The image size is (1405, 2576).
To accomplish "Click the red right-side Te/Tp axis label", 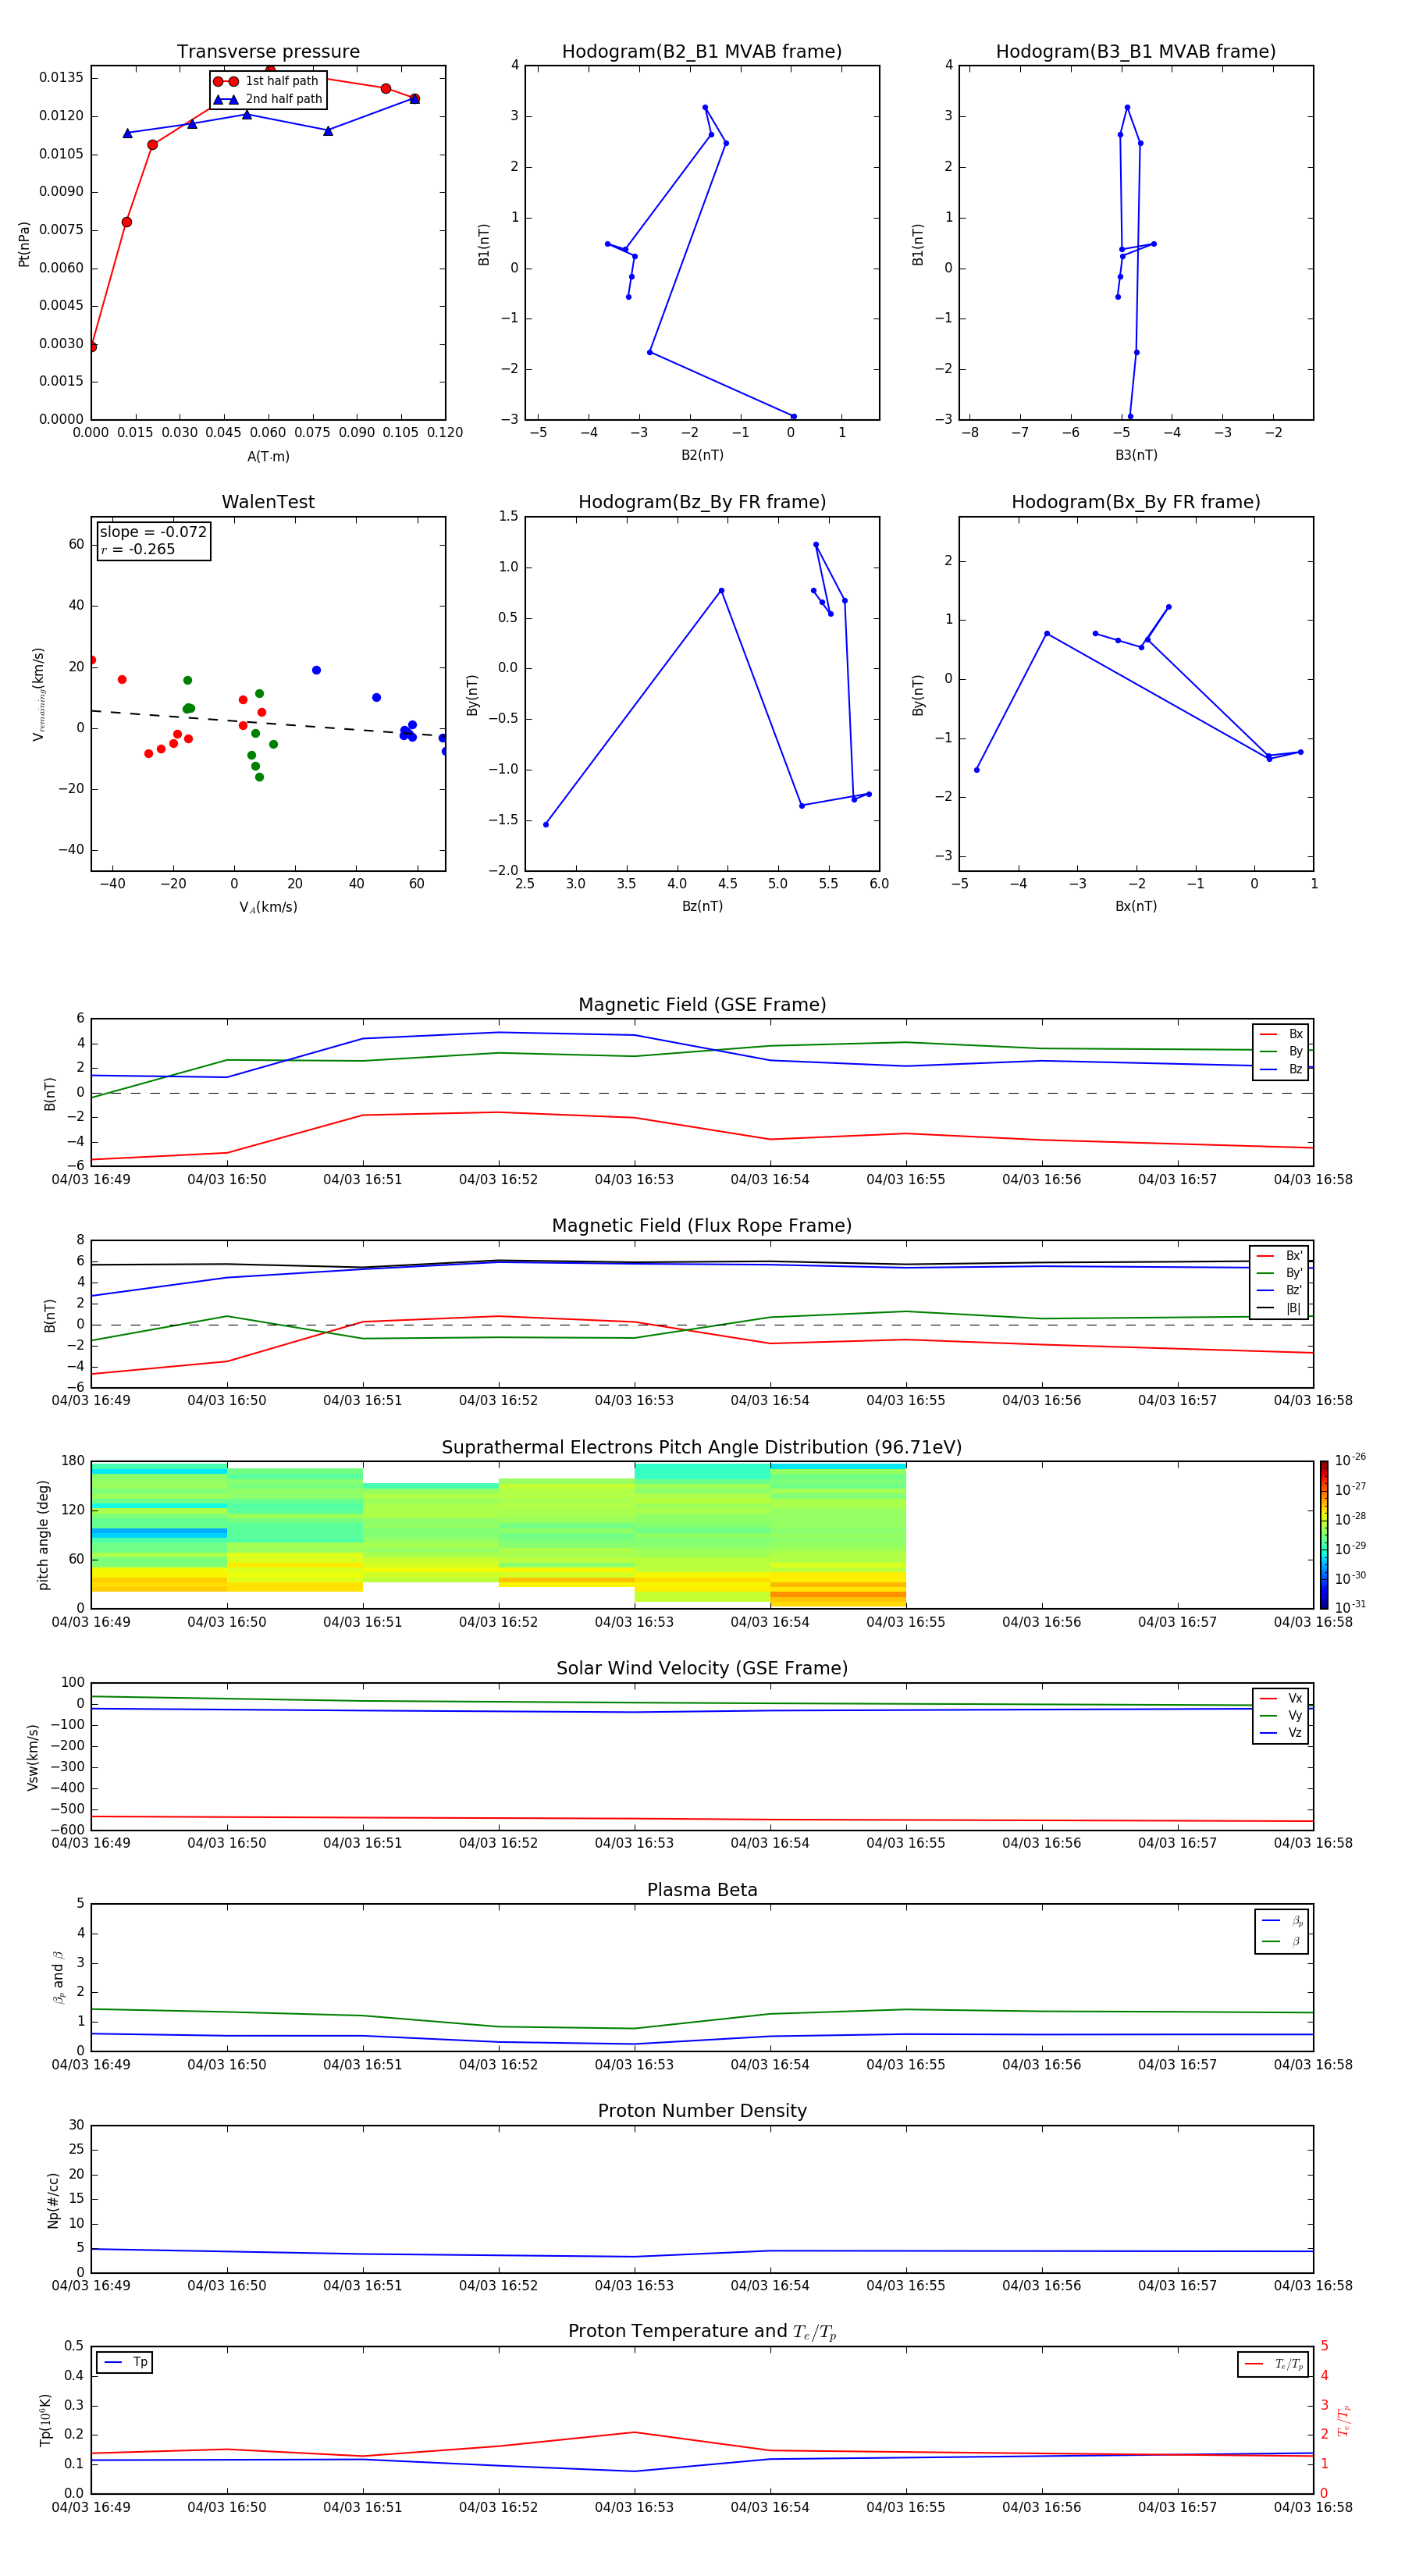I will tap(1344, 2421).
